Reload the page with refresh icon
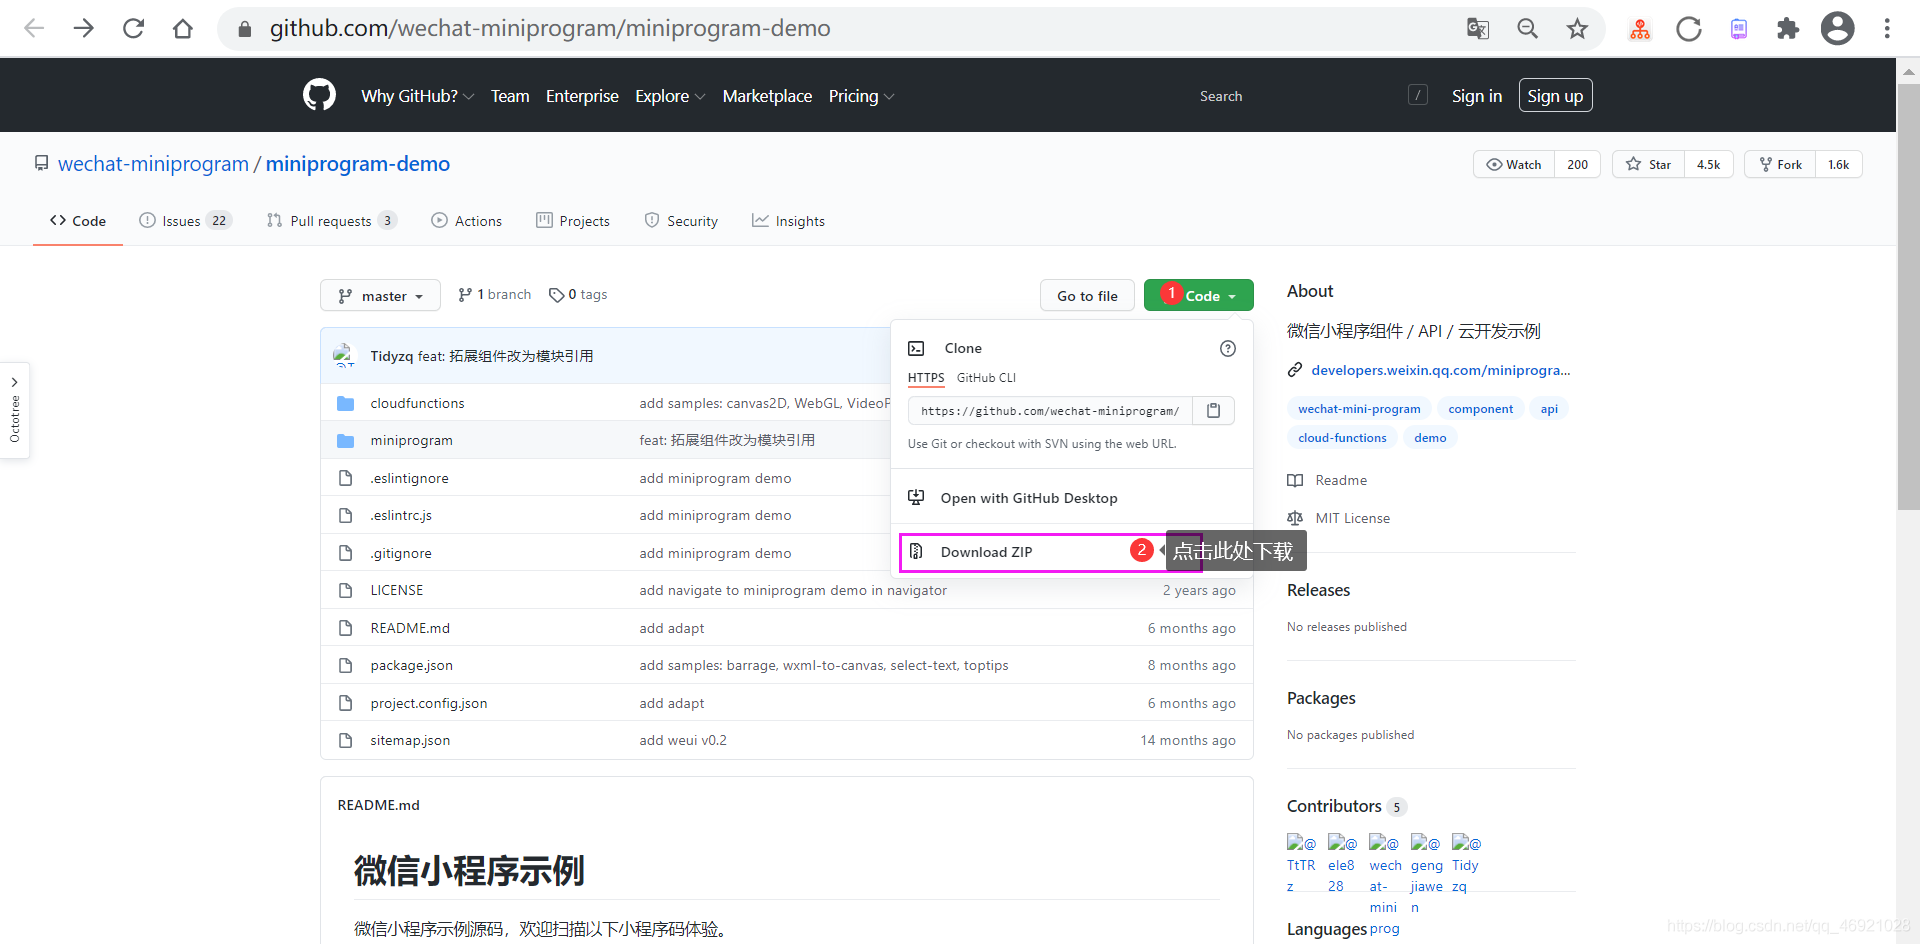1920x944 pixels. point(133,28)
